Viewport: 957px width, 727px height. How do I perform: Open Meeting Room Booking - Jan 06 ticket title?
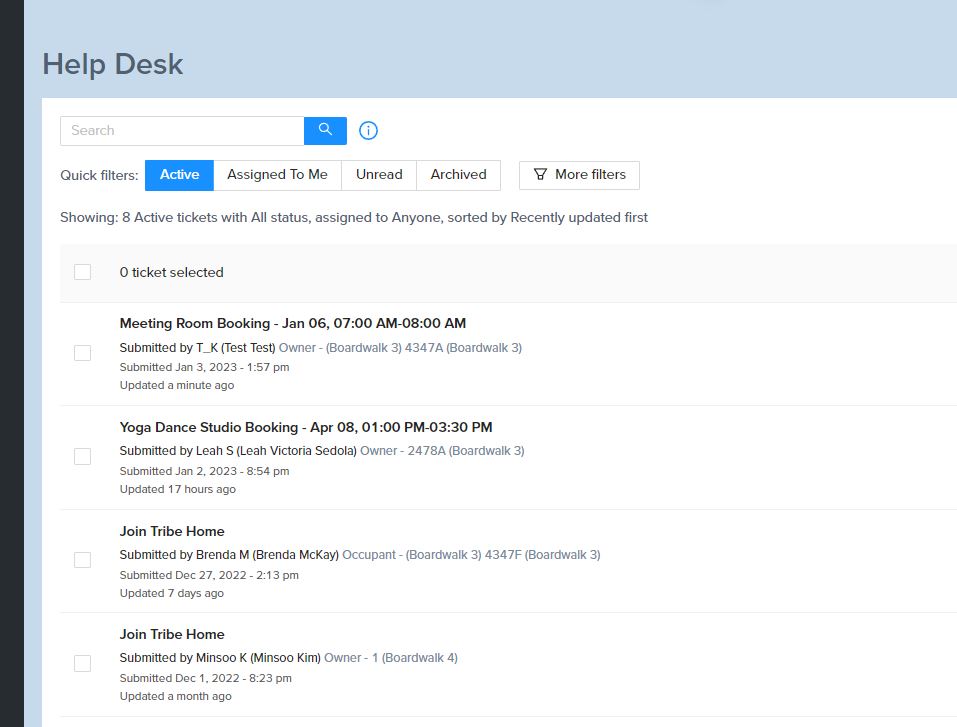pos(293,324)
